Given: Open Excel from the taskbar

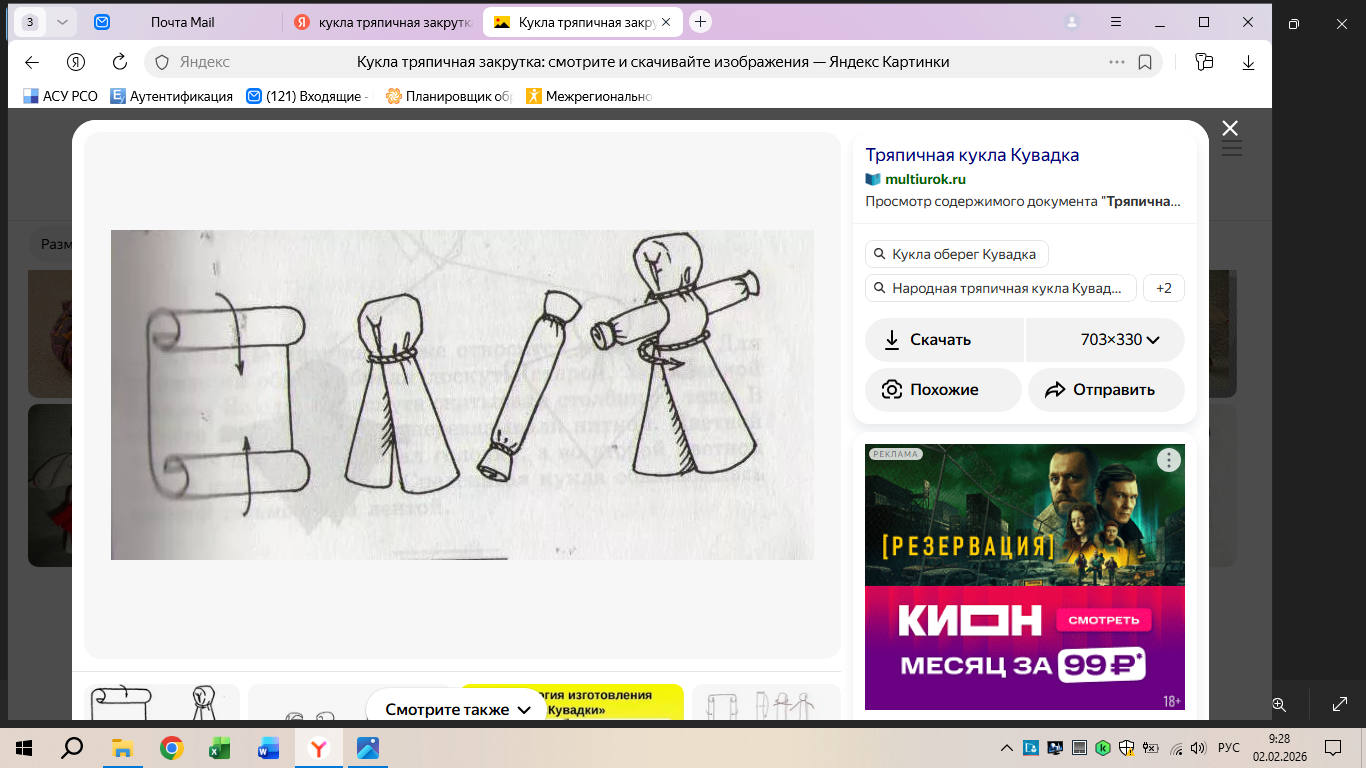Looking at the screenshot, I should coord(219,748).
